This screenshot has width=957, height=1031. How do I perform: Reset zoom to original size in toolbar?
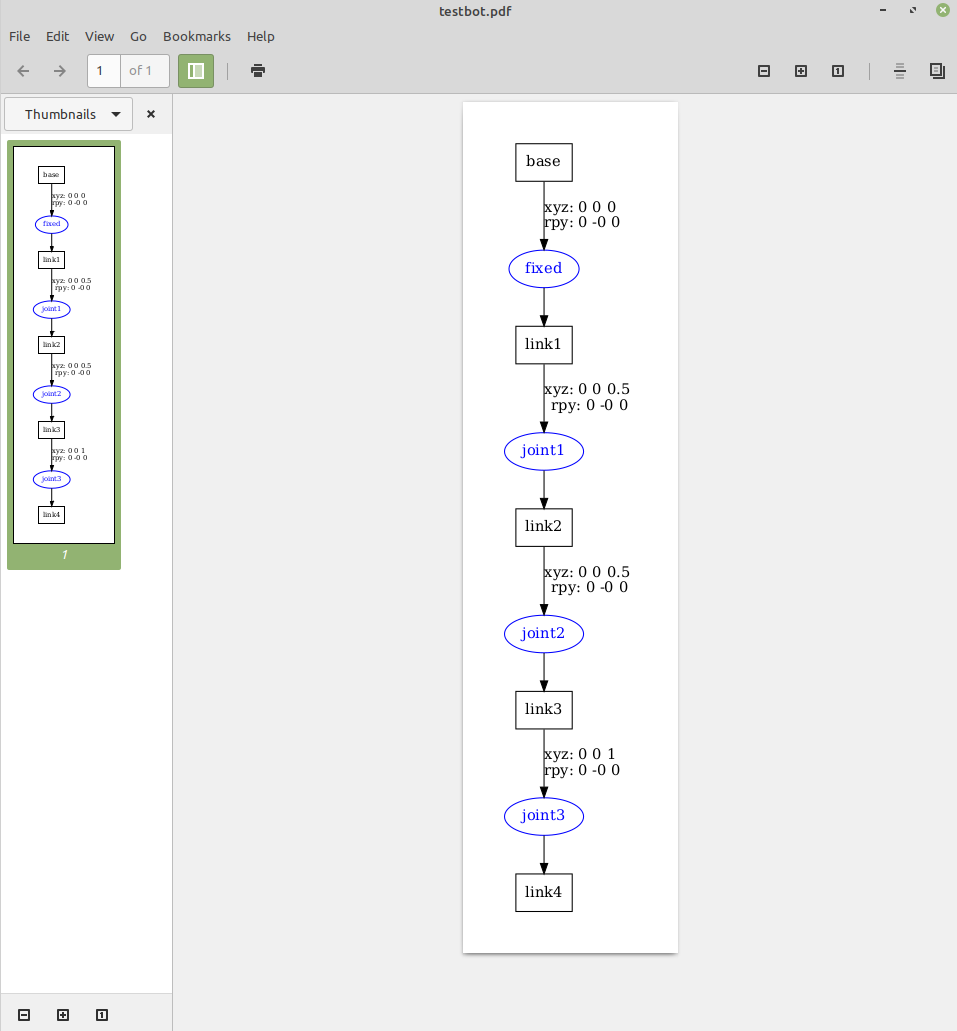[838, 71]
